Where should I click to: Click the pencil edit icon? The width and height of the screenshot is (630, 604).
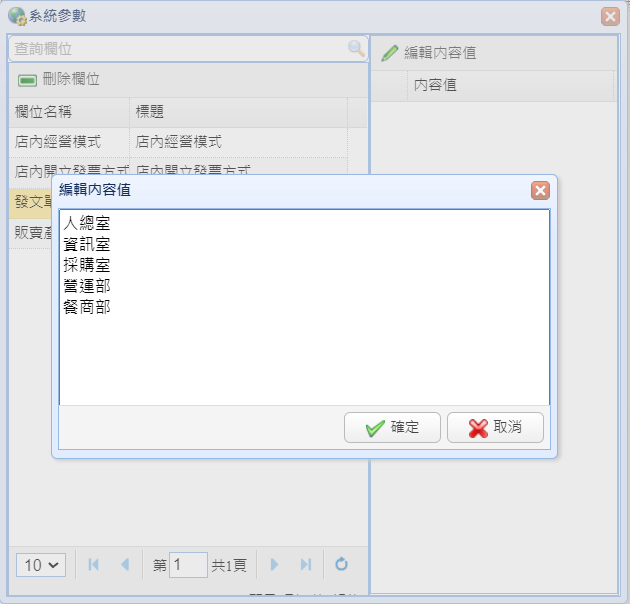[389, 53]
